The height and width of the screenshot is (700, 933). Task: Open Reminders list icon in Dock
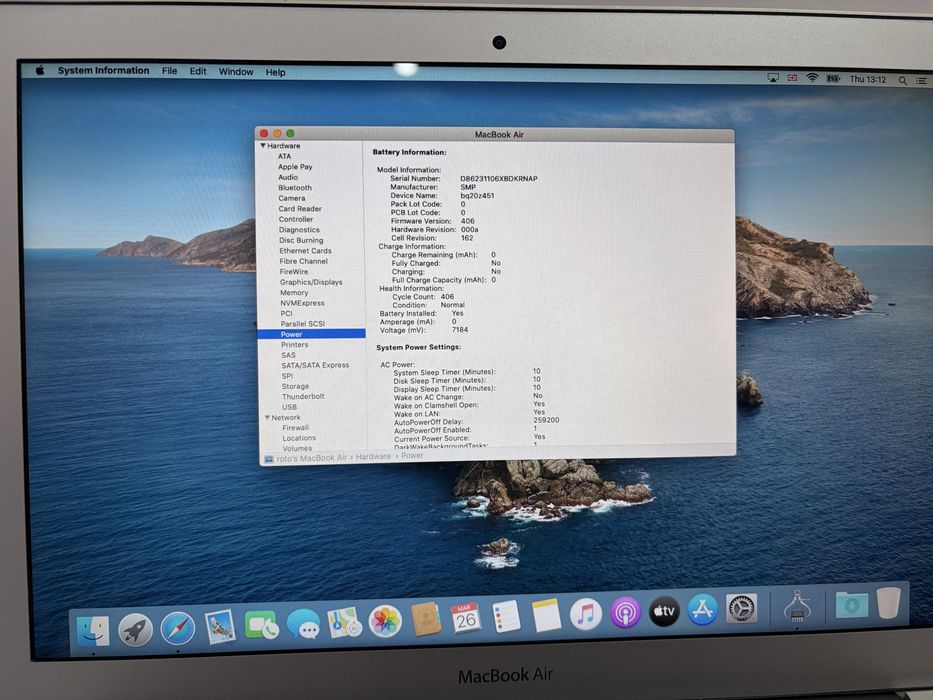click(506, 616)
